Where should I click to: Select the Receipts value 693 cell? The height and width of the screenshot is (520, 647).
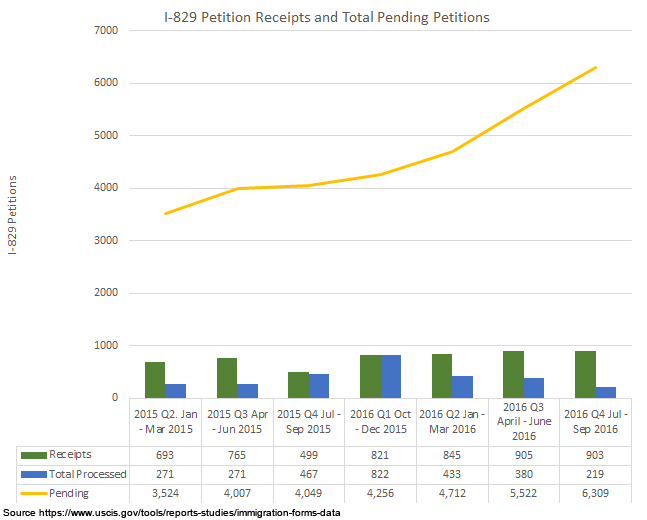click(165, 455)
